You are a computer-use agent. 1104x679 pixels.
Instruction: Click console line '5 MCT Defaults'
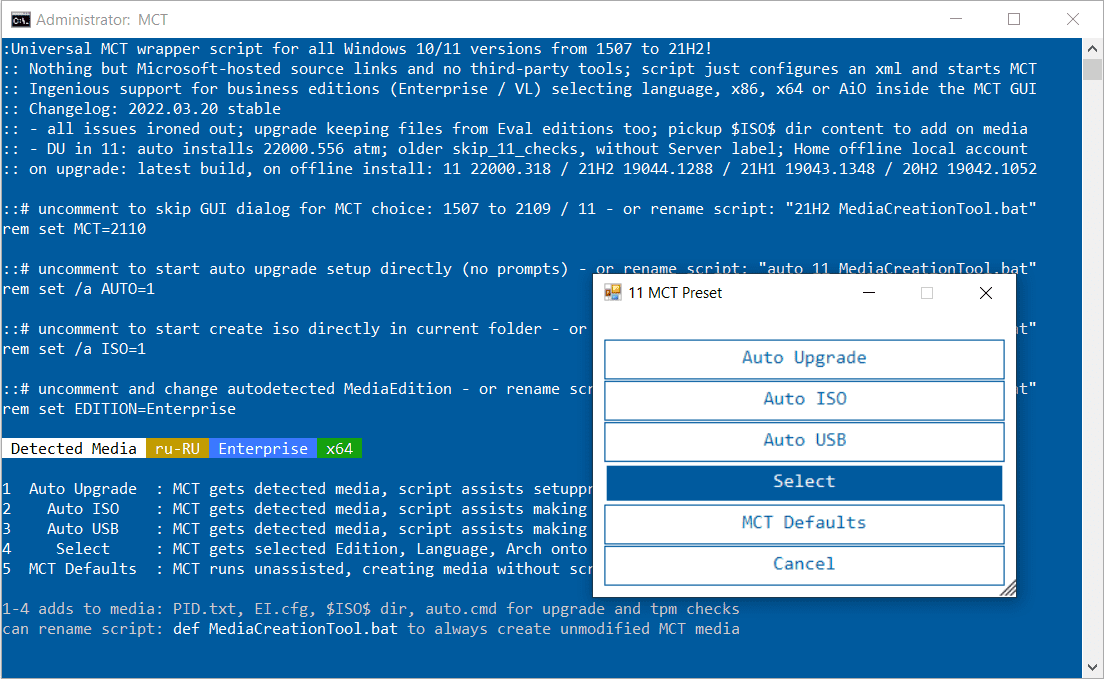coord(296,568)
